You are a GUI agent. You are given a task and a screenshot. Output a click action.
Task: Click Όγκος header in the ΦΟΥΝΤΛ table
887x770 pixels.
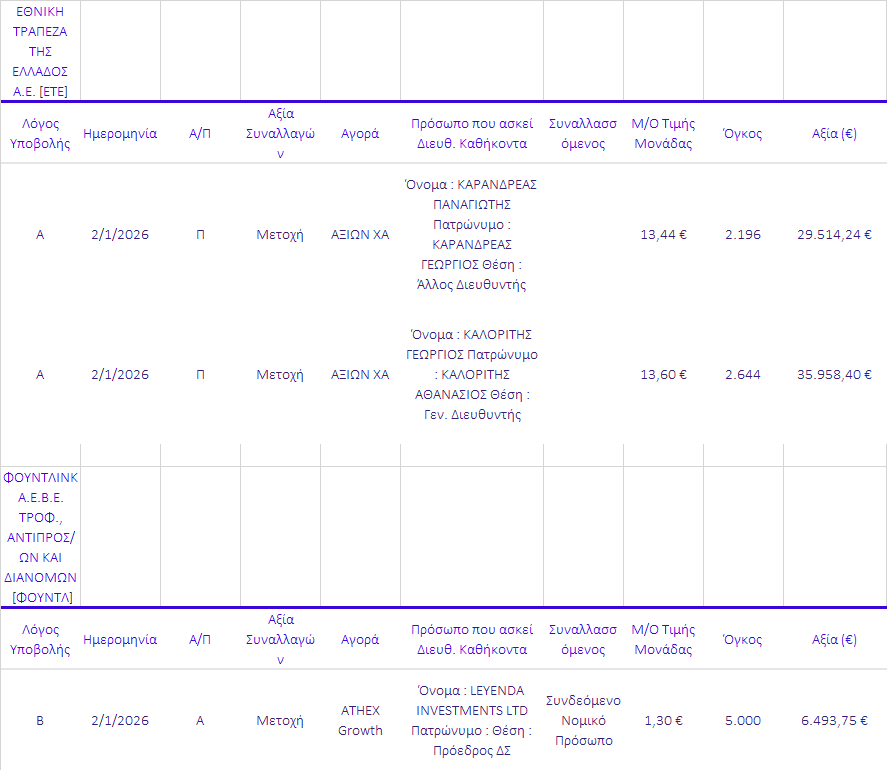click(x=743, y=639)
